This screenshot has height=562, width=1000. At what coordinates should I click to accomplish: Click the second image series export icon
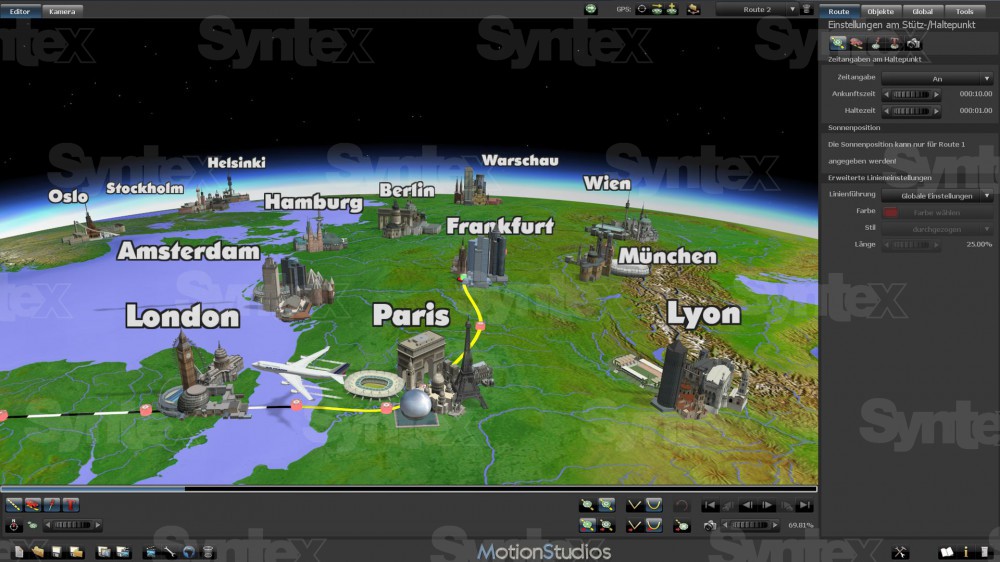[x=123, y=552]
